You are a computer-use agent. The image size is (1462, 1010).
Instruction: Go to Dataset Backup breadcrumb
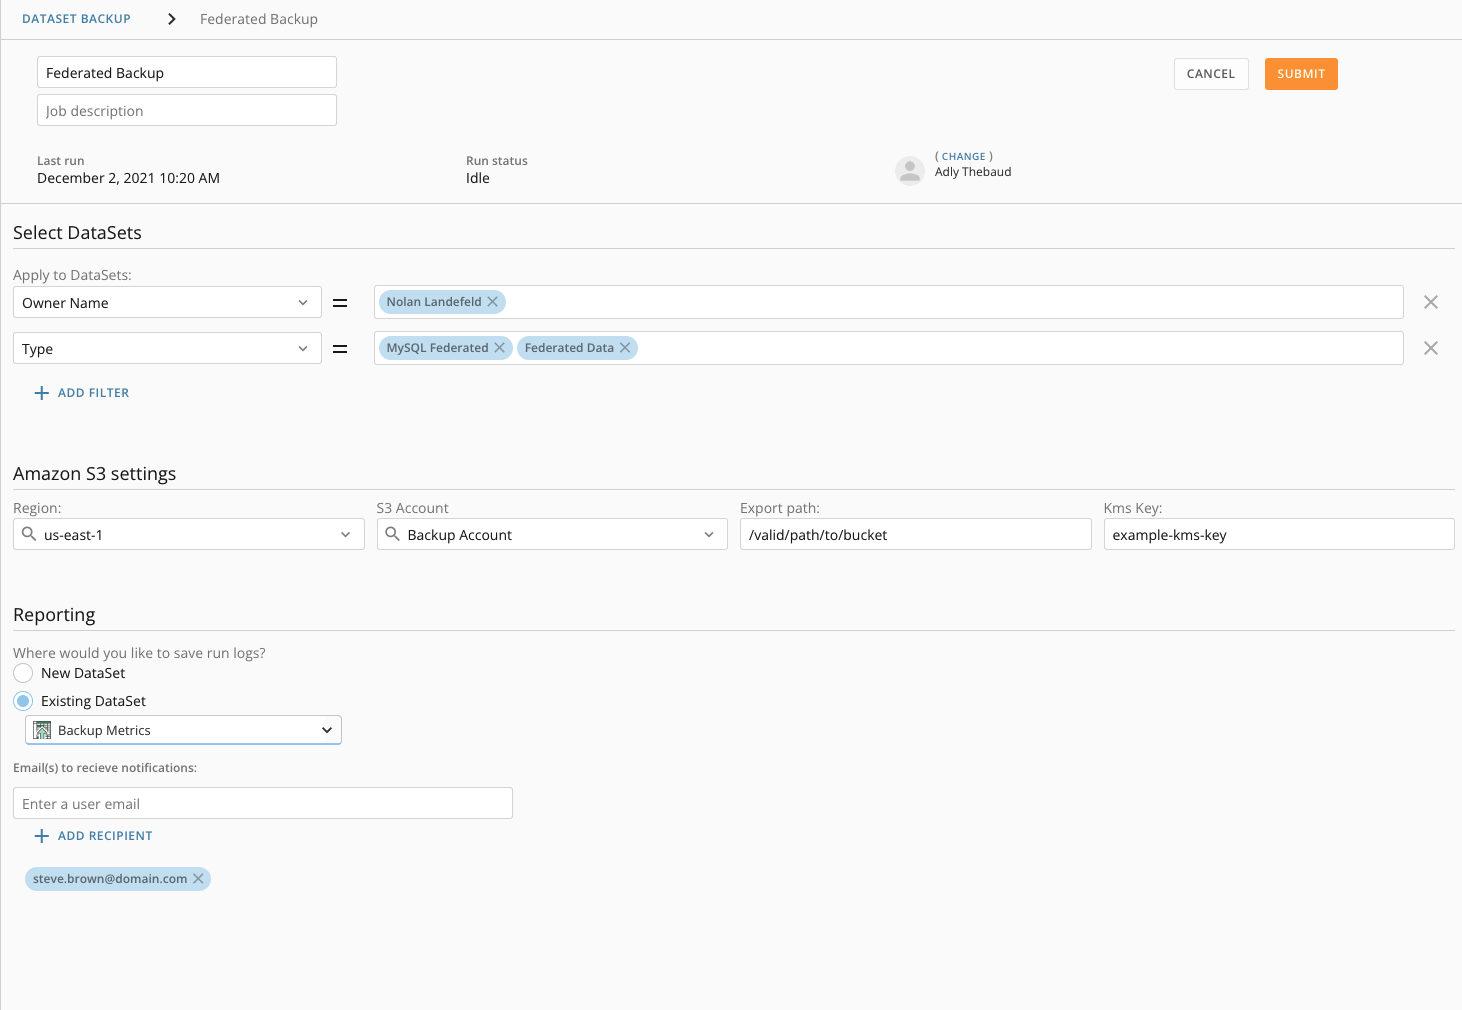[x=76, y=19]
